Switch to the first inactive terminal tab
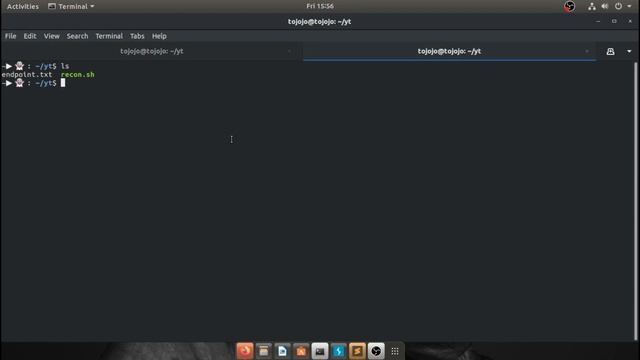This screenshot has height=360, width=640. point(151,51)
